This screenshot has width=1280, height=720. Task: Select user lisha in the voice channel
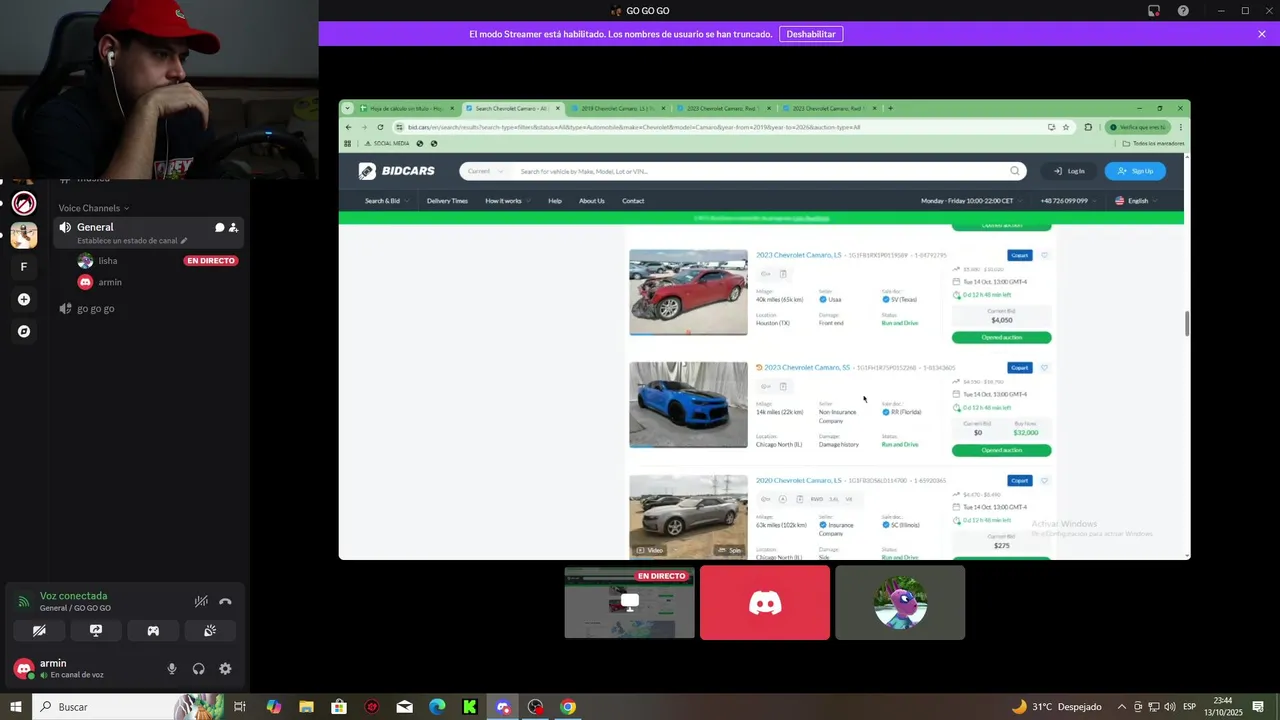107,261
